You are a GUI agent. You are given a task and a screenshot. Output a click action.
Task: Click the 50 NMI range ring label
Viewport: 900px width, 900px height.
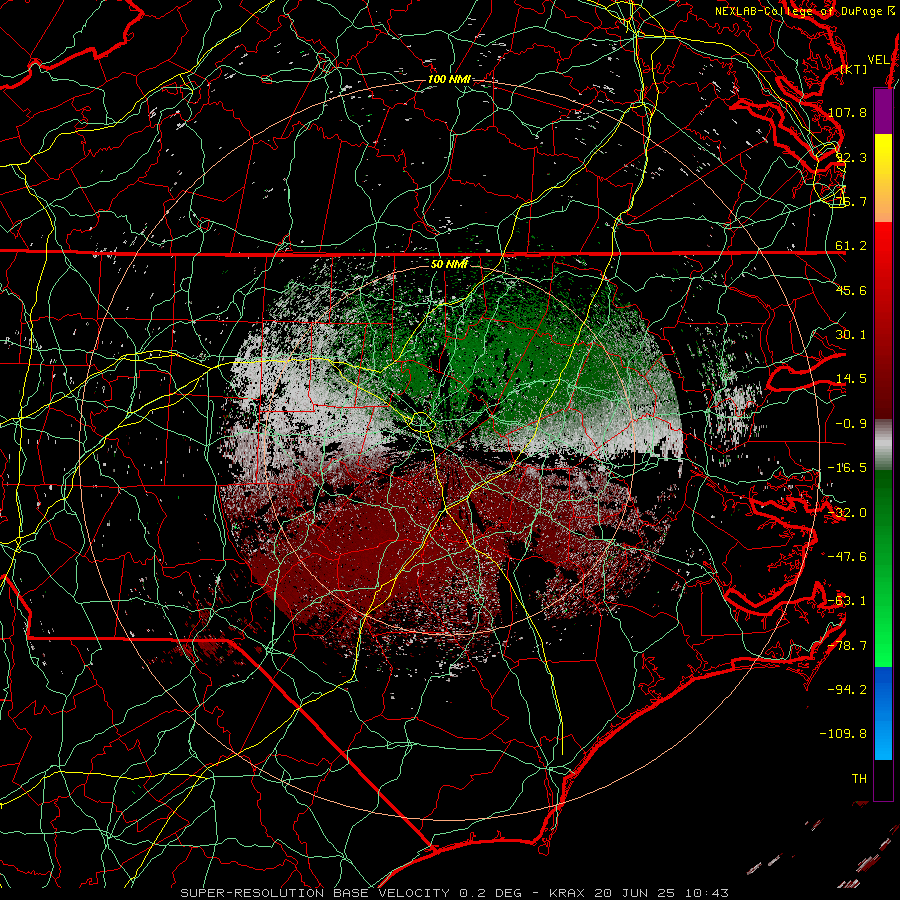click(x=449, y=264)
